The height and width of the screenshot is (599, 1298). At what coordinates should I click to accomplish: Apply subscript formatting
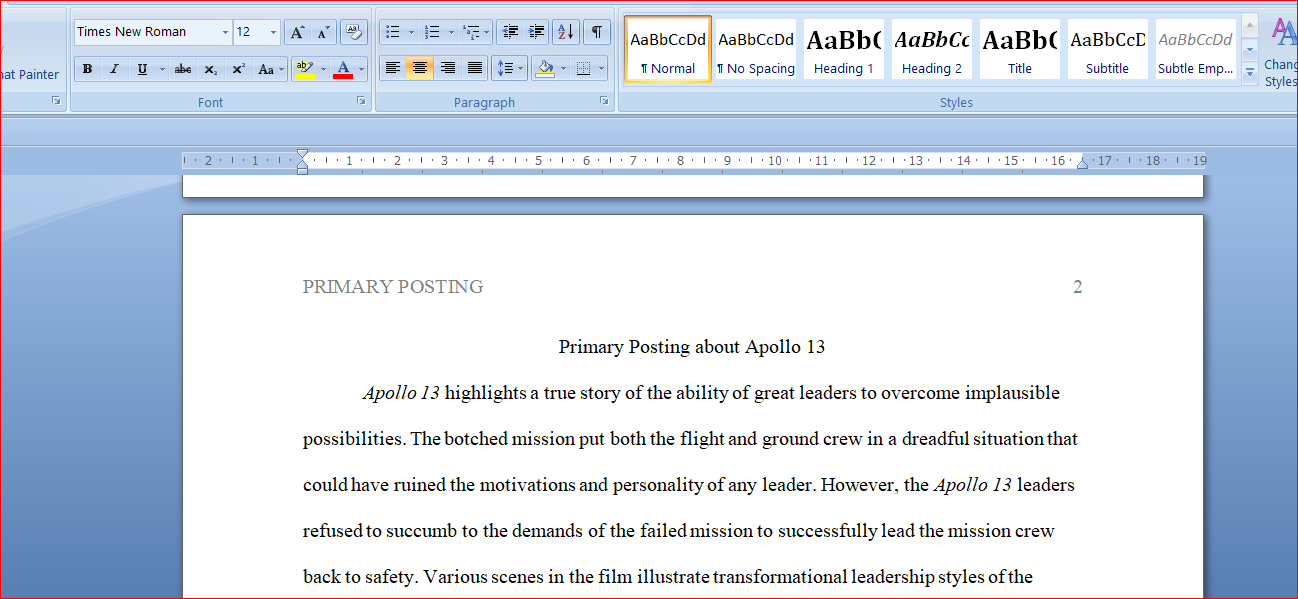(210, 69)
